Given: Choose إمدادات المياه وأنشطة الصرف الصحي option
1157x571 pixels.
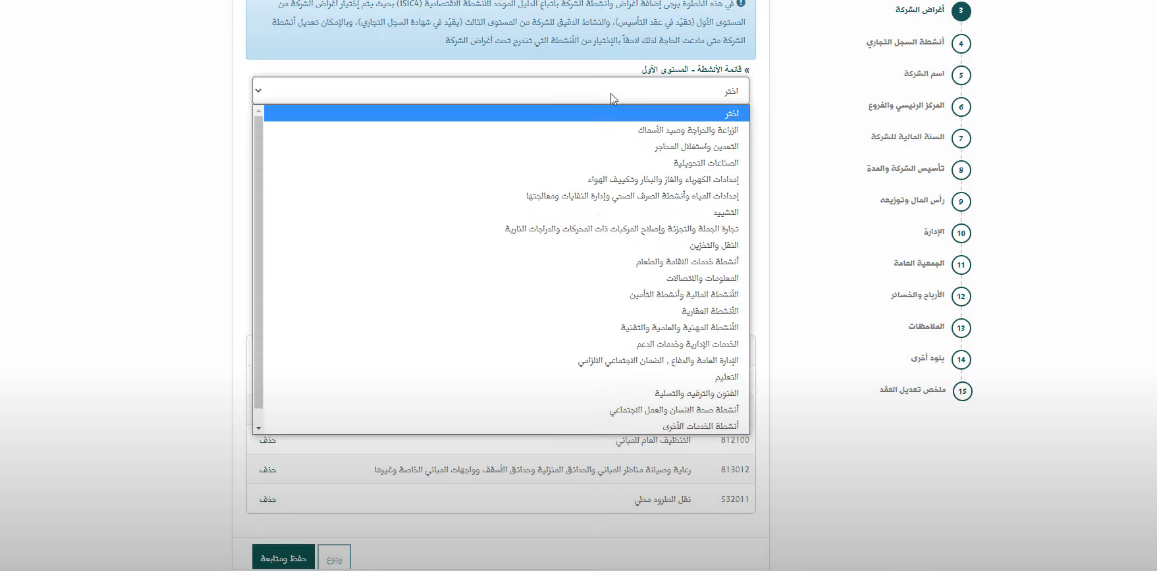Looking at the screenshot, I should click(506, 195).
